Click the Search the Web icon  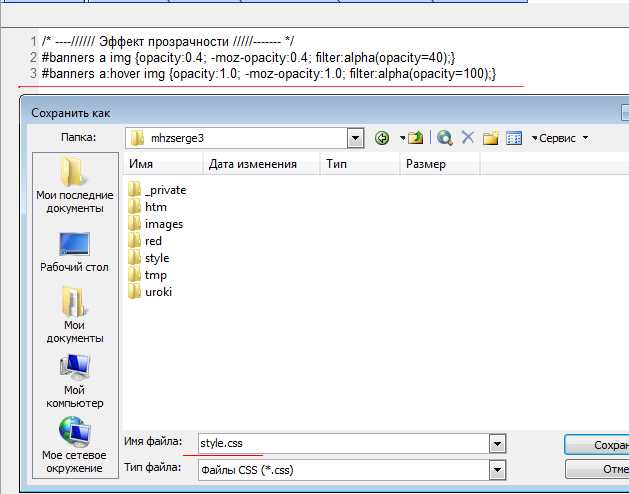point(445,138)
